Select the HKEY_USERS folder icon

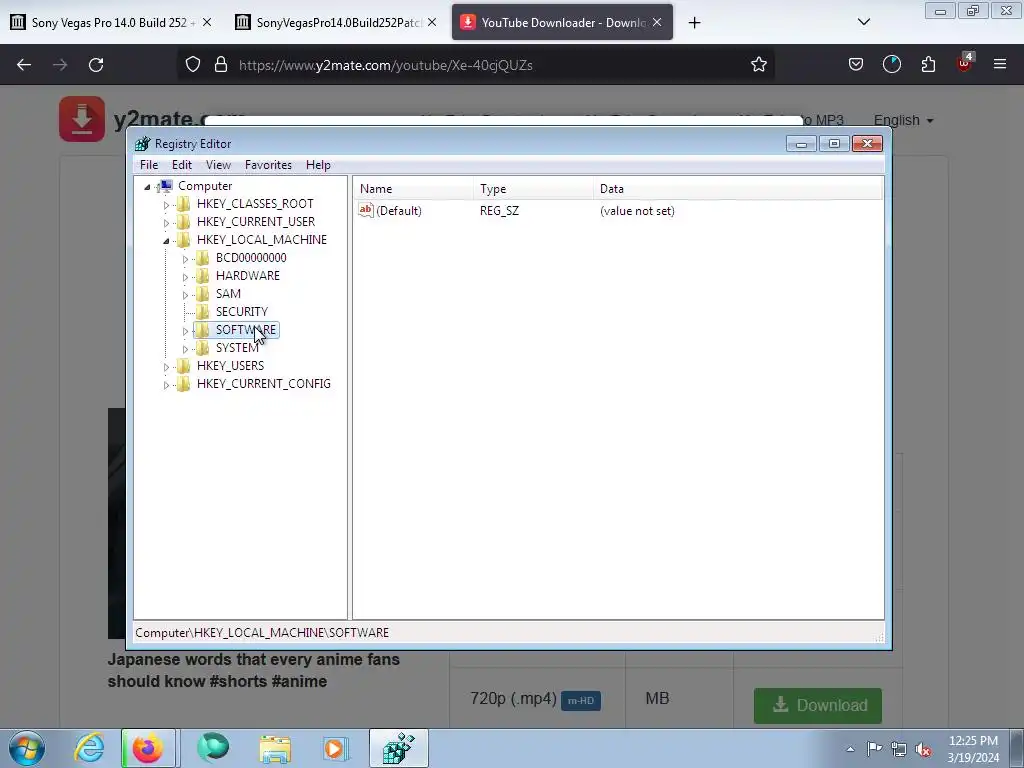click(184, 366)
